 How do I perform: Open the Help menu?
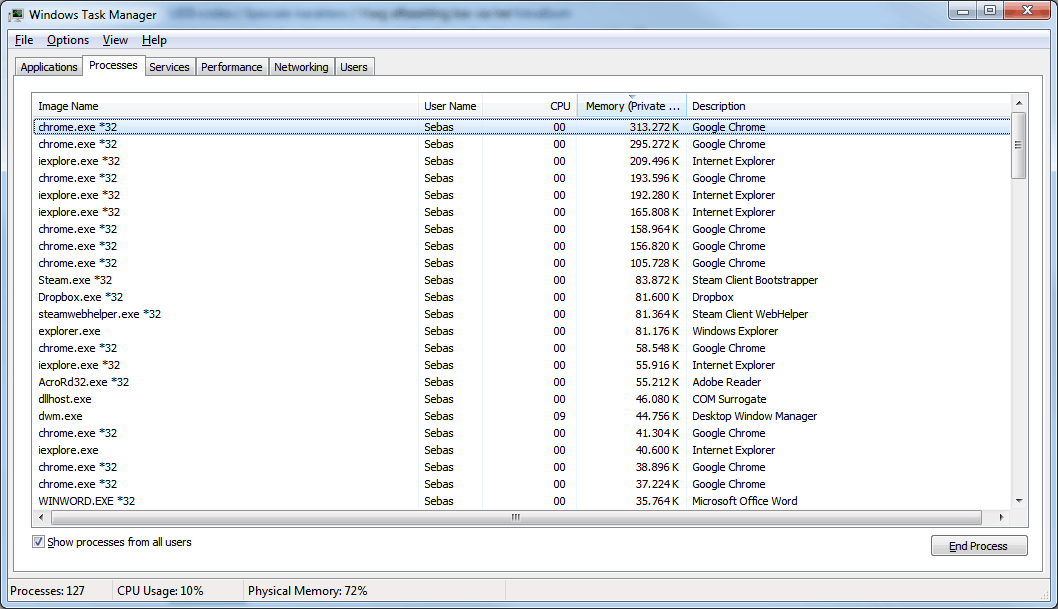[154, 40]
